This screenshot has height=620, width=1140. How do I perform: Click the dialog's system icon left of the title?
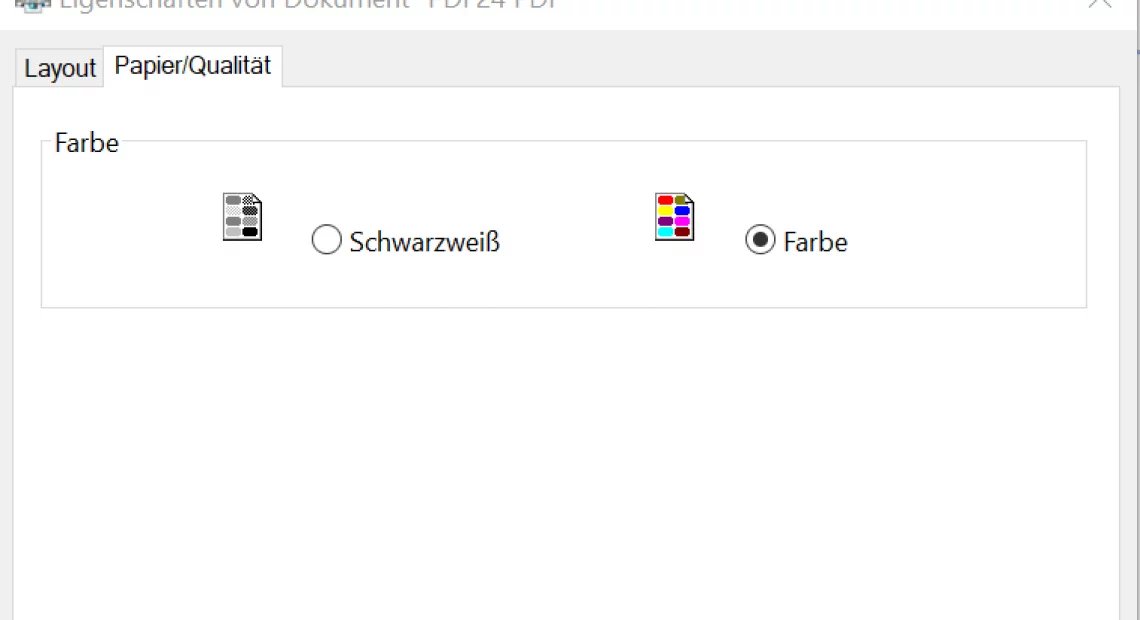pyautogui.click(x=34, y=3)
